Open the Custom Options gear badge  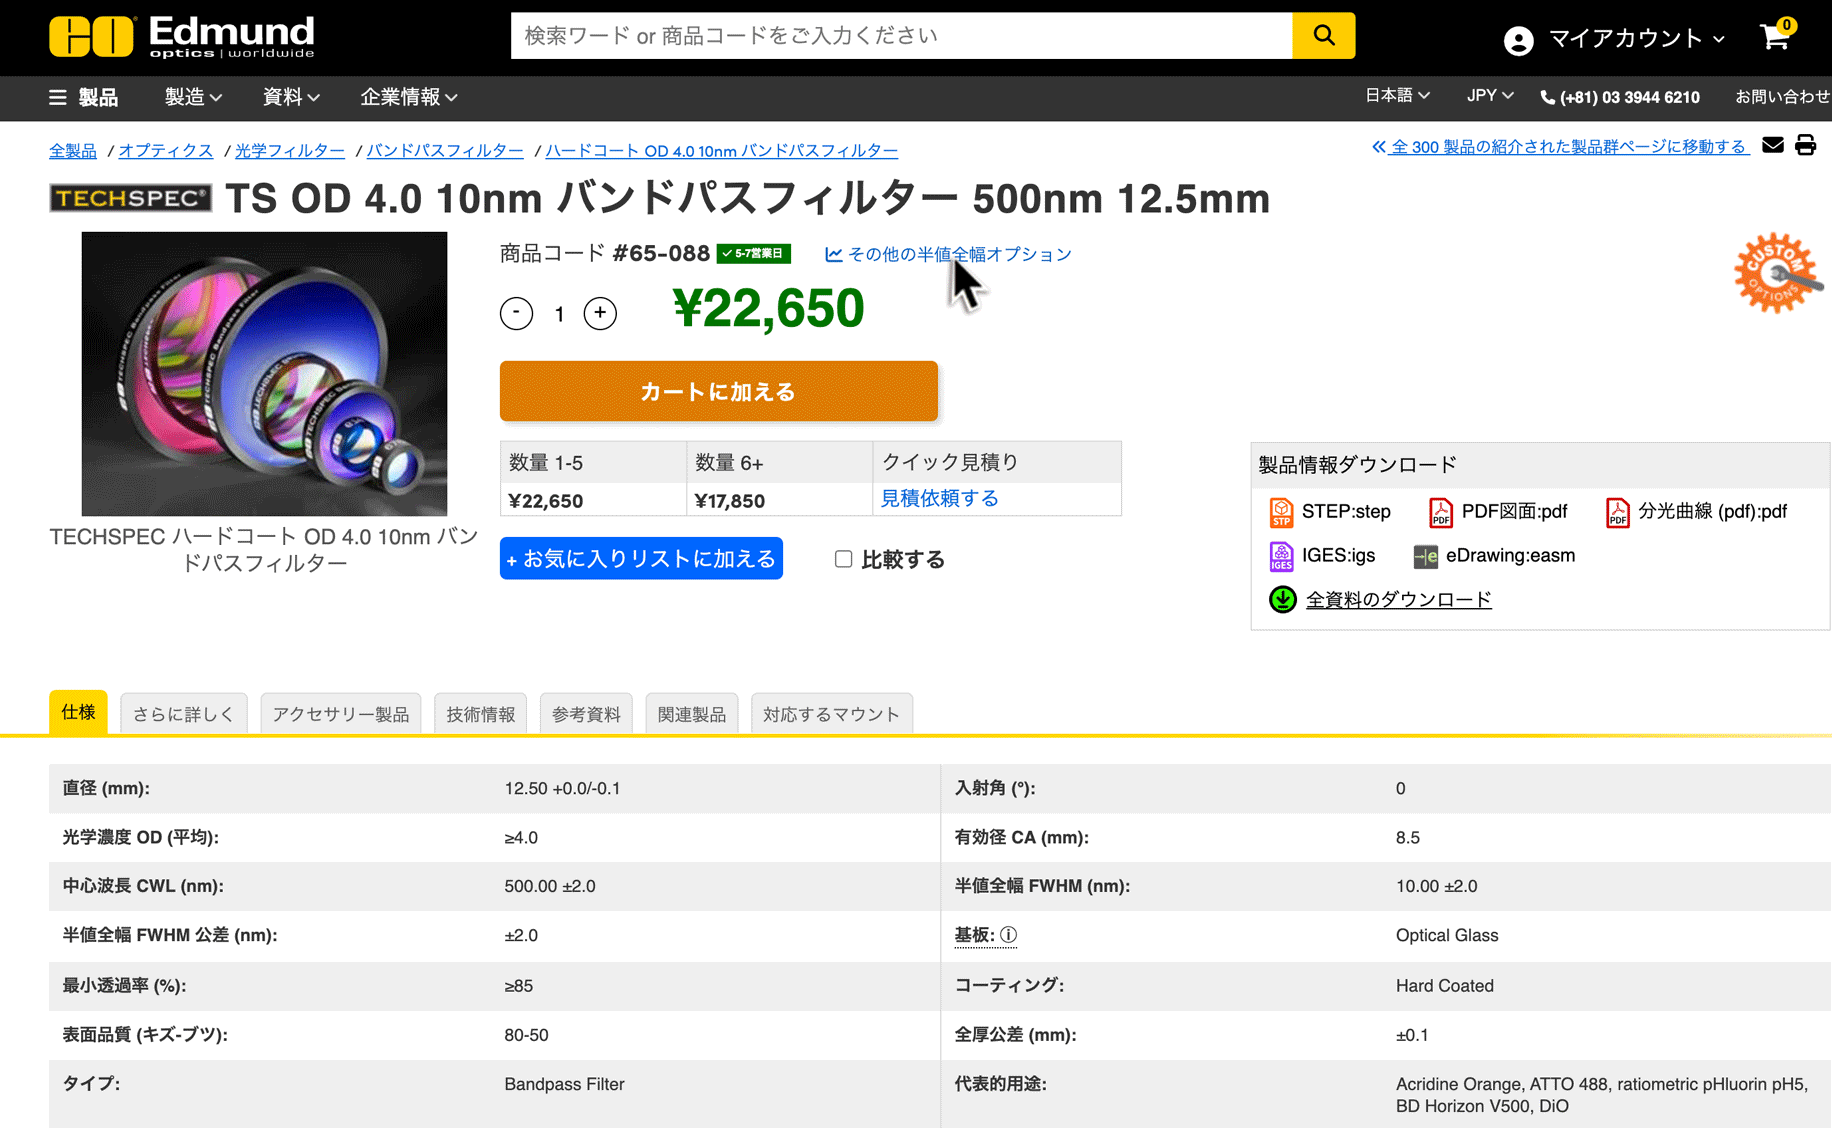point(1775,274)
